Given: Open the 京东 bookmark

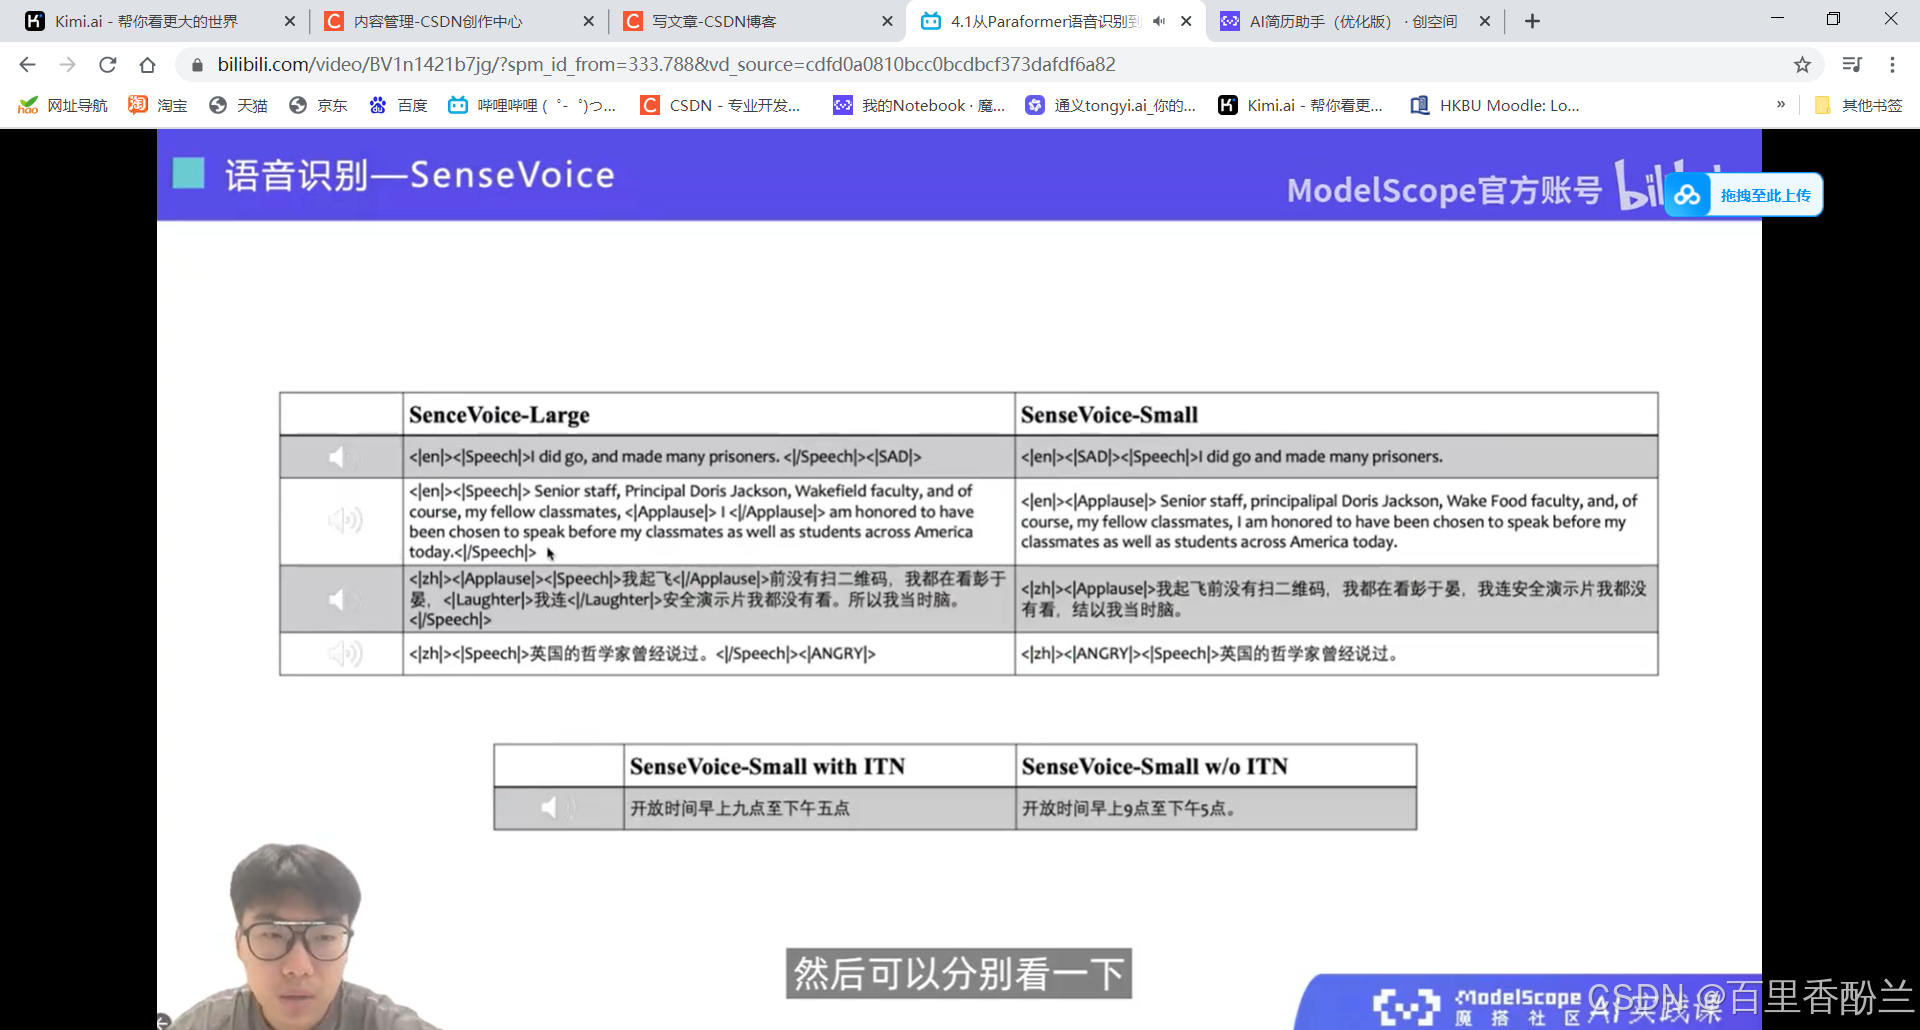Looking at the screenshot, I should coord(318,105).
